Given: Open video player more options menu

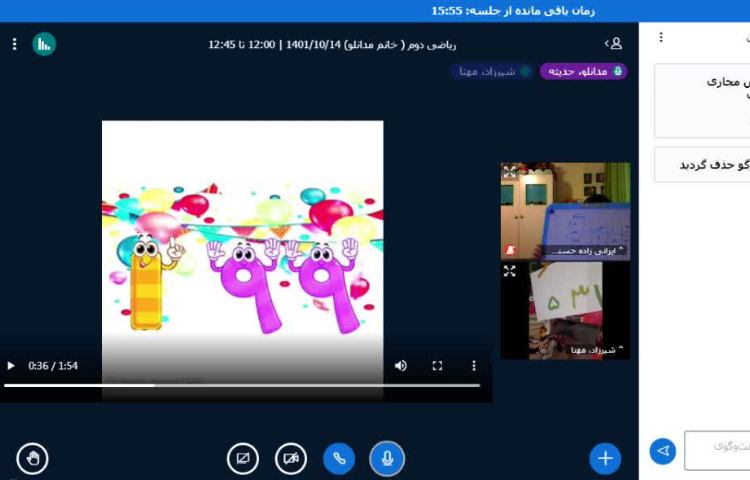Looking at the screenshot, I should coord(474,366).
